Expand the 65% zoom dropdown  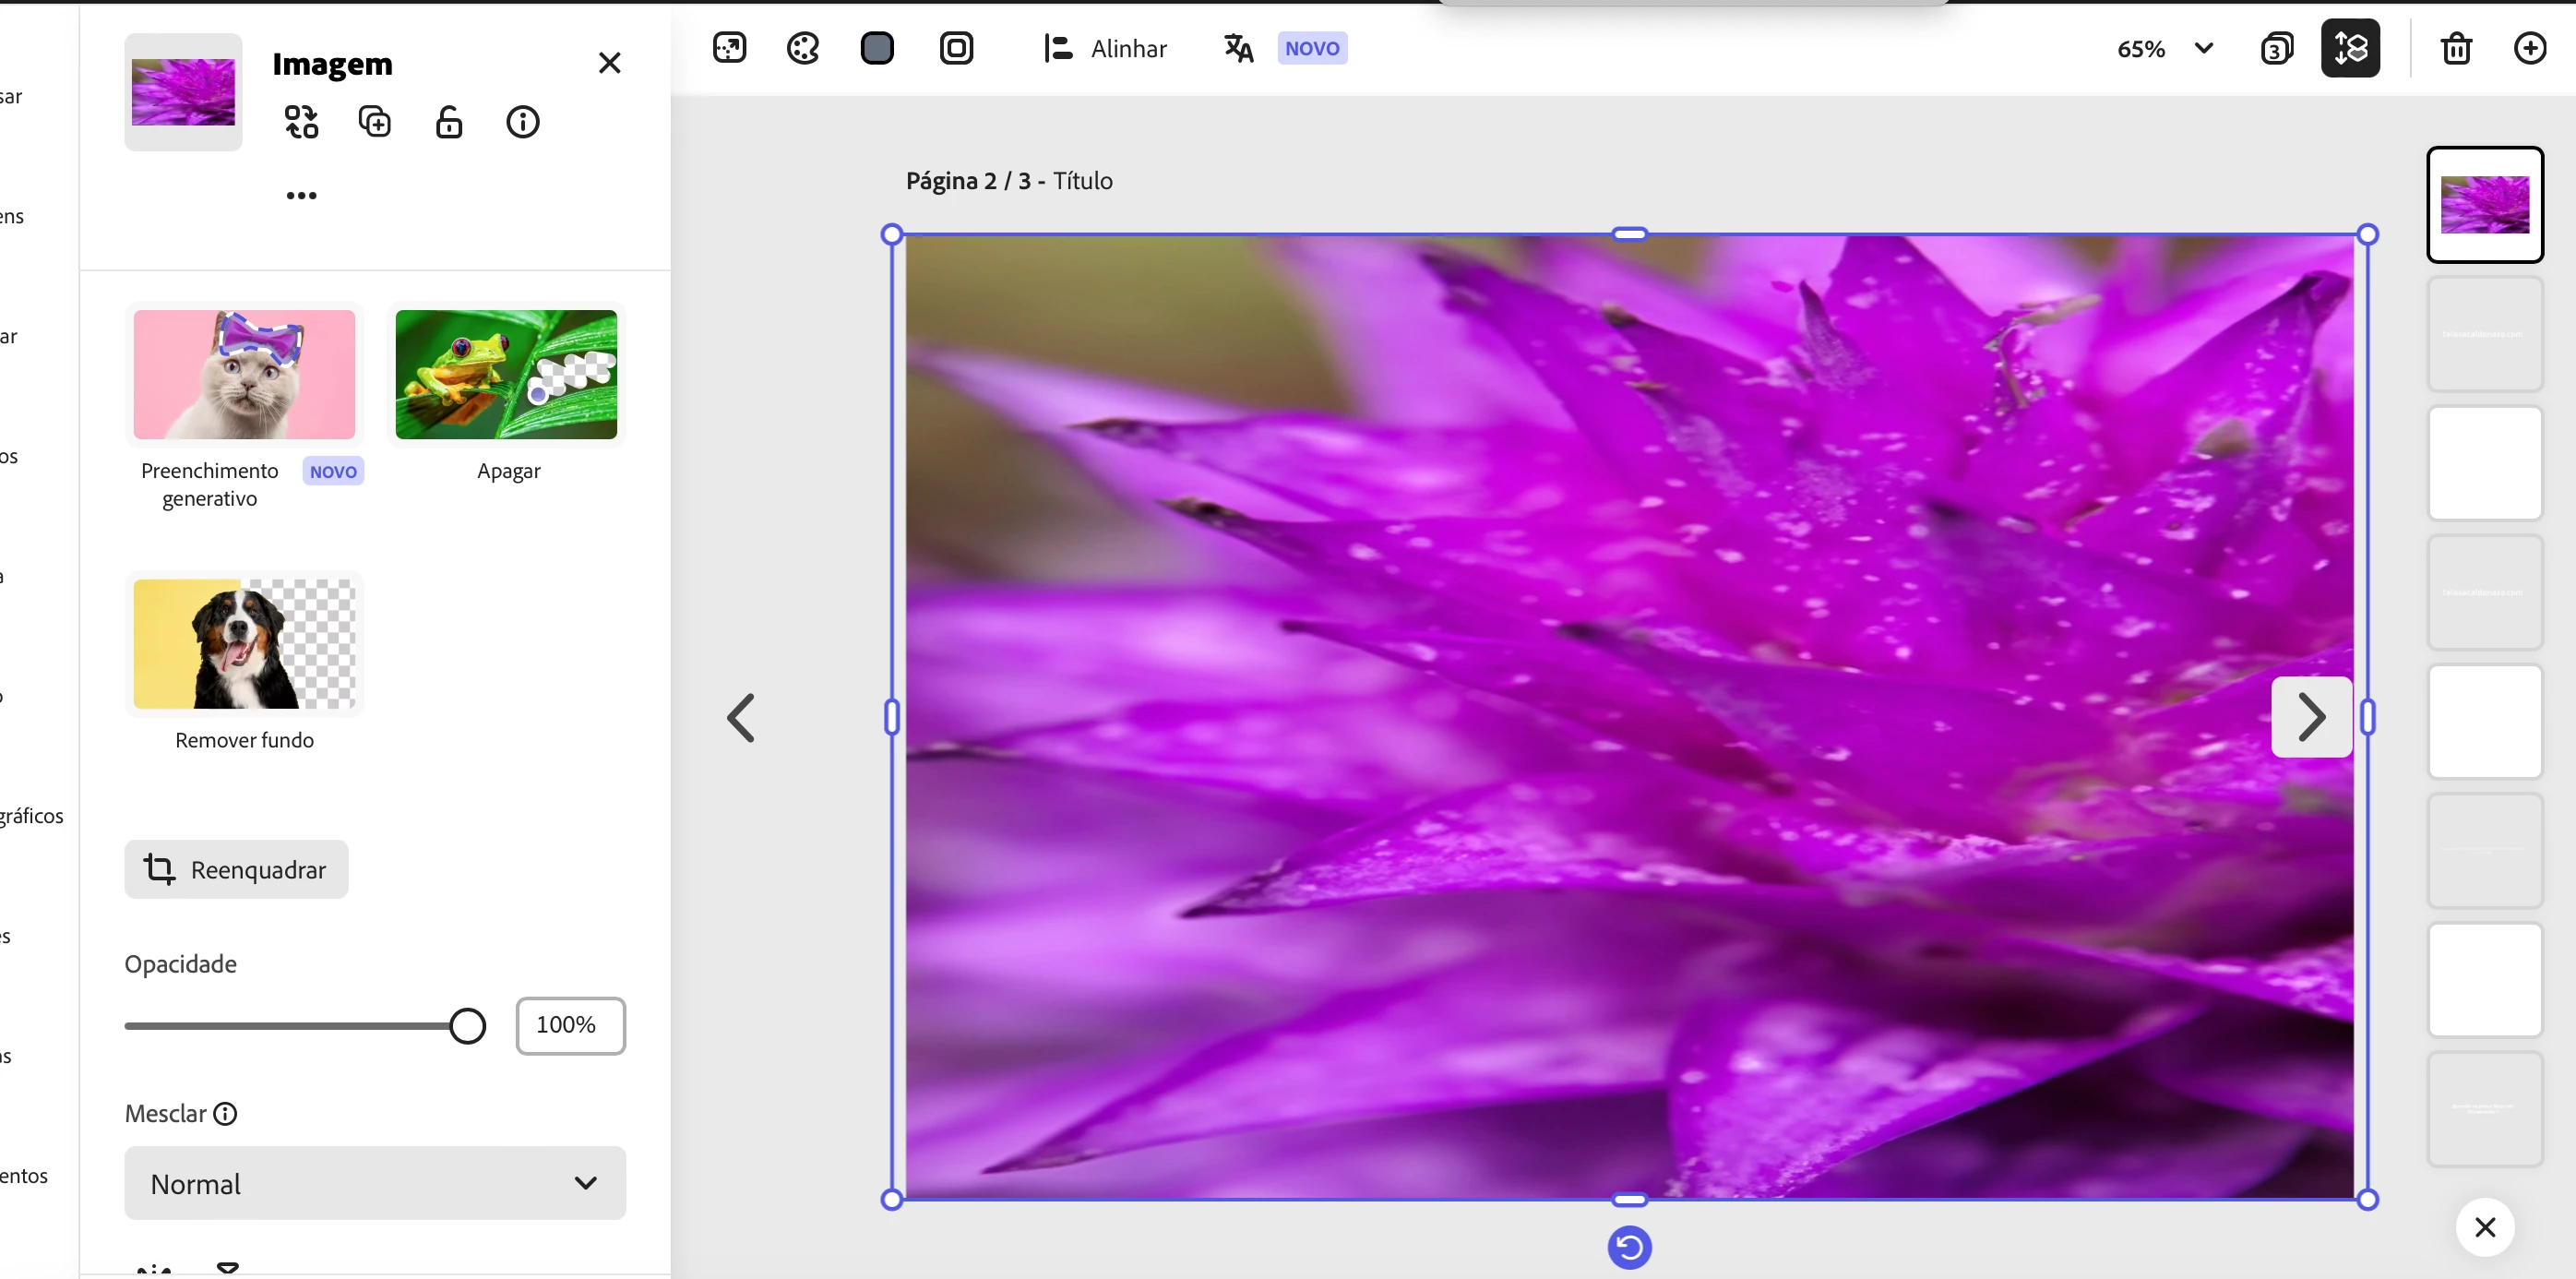pos(2203,48)
